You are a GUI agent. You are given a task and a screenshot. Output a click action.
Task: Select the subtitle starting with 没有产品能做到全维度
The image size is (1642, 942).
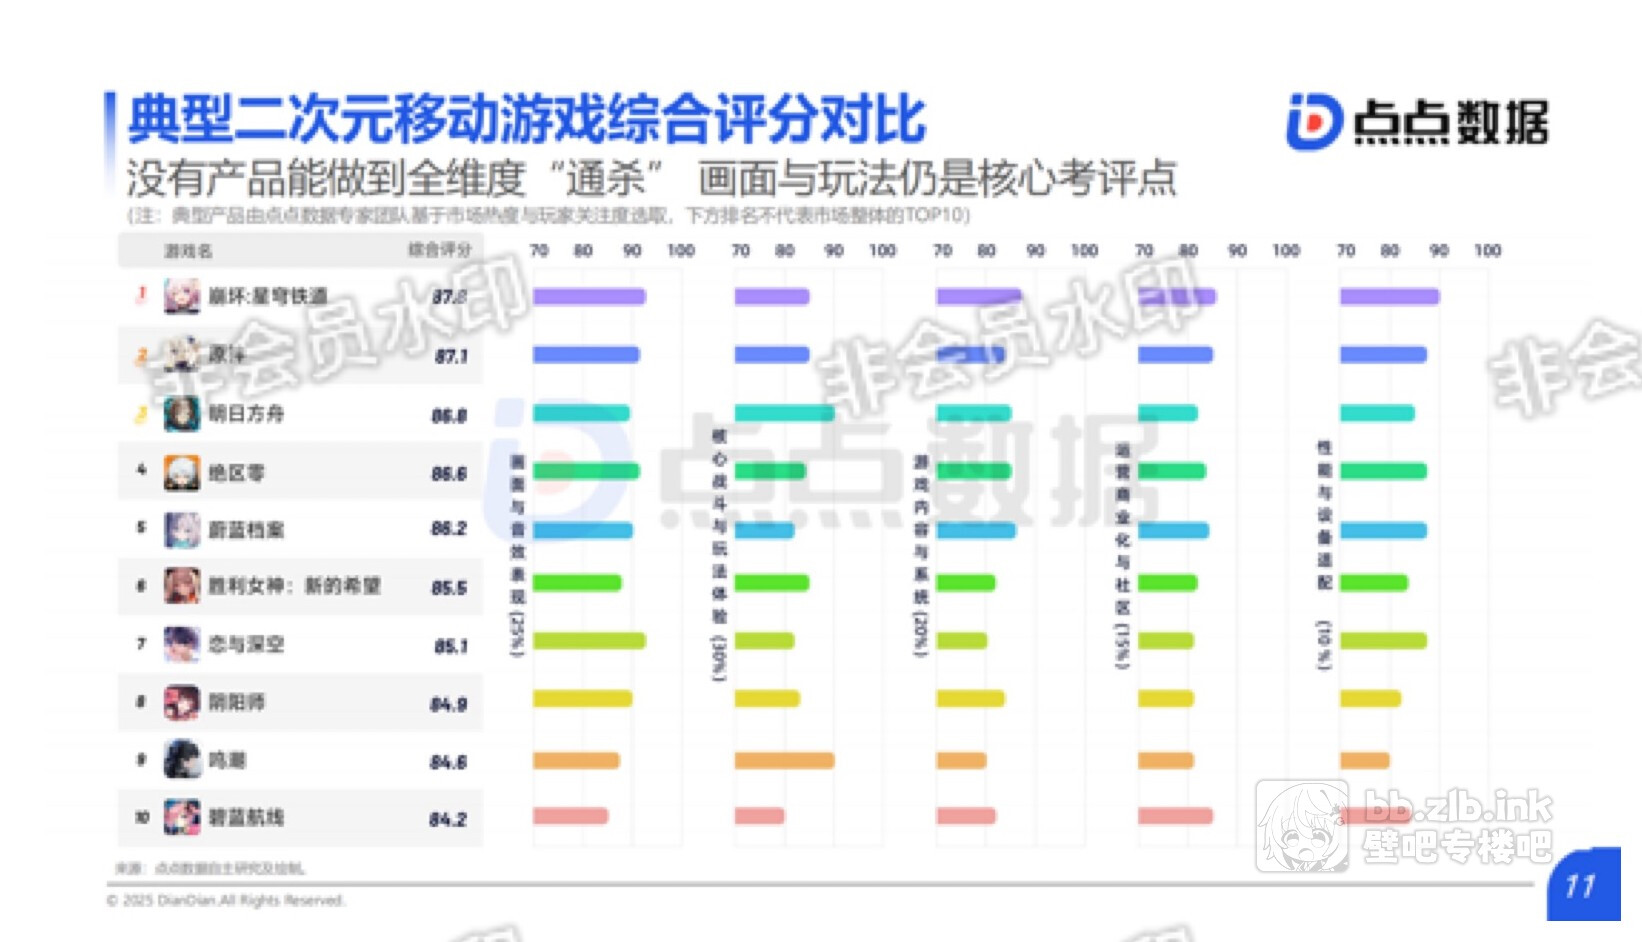[651, 178]
